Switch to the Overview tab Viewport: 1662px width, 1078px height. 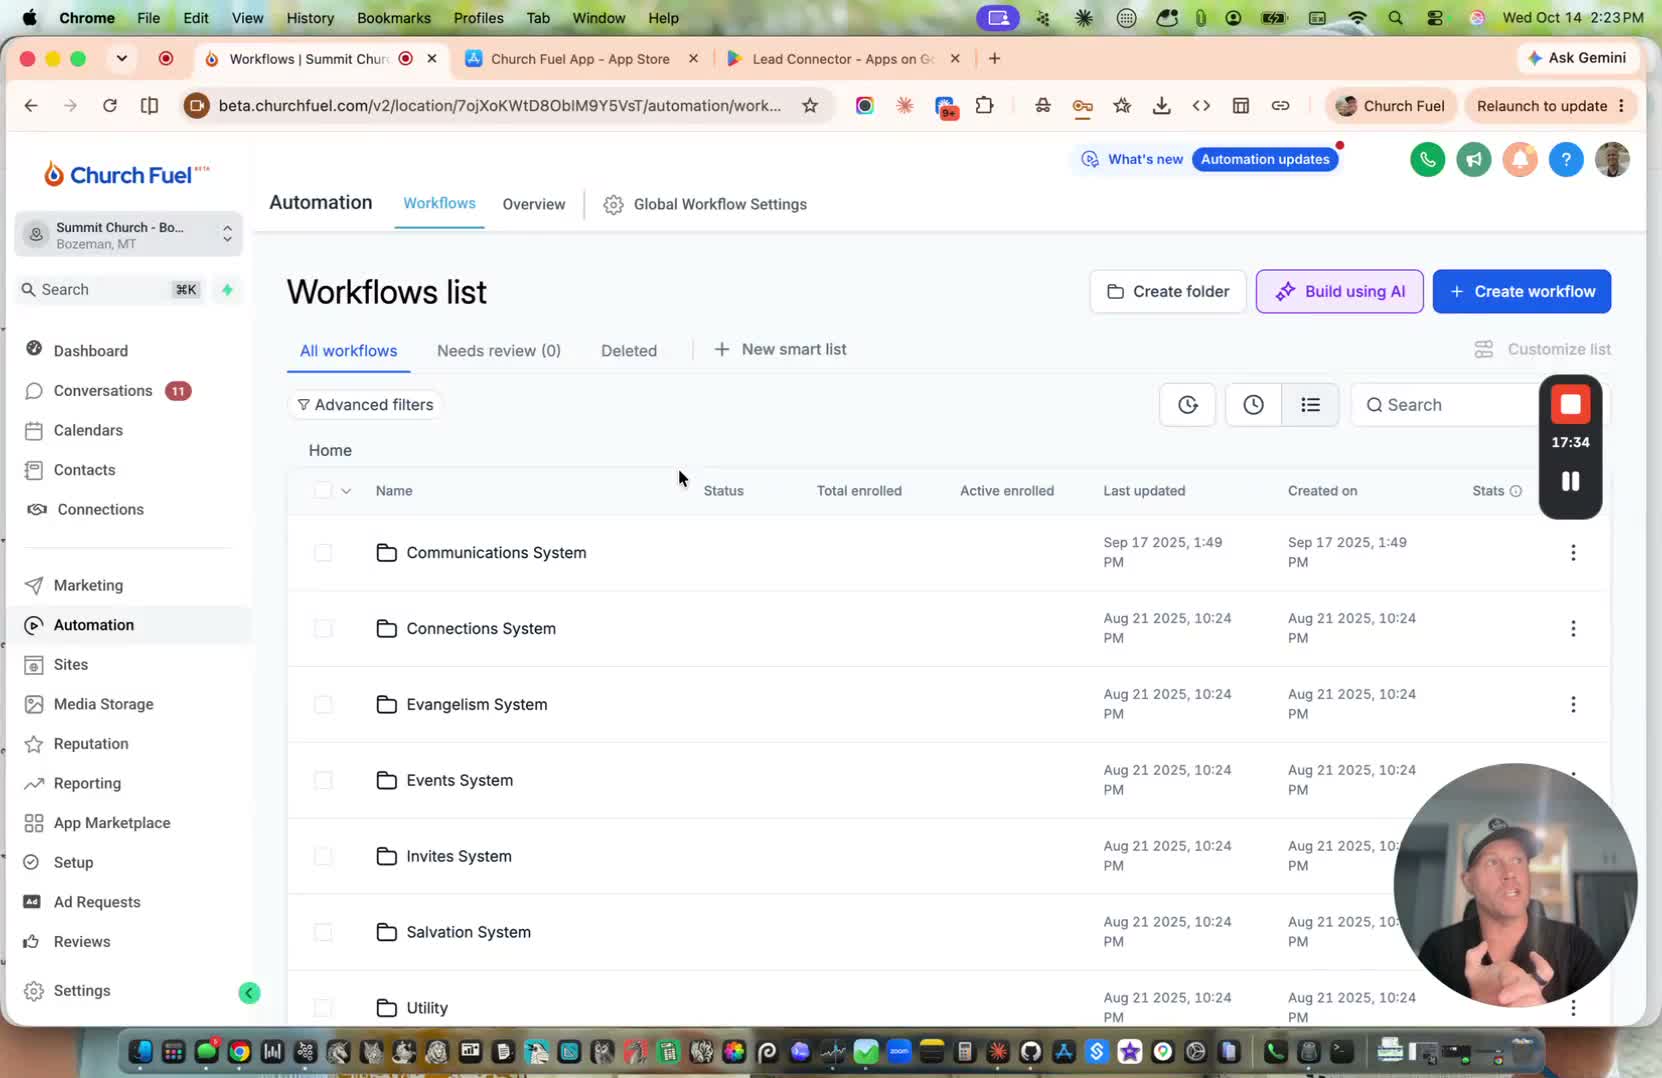pos(534,204)
